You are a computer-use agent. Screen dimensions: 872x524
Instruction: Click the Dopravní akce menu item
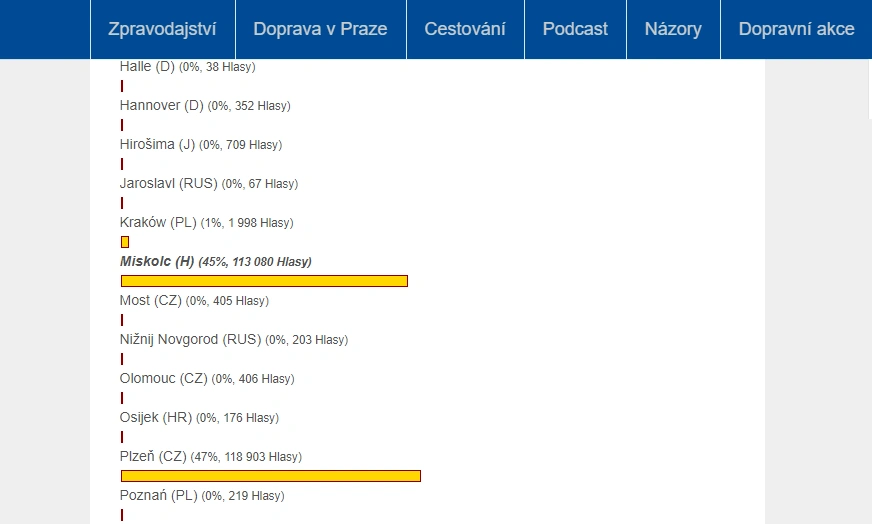point(796,29)
